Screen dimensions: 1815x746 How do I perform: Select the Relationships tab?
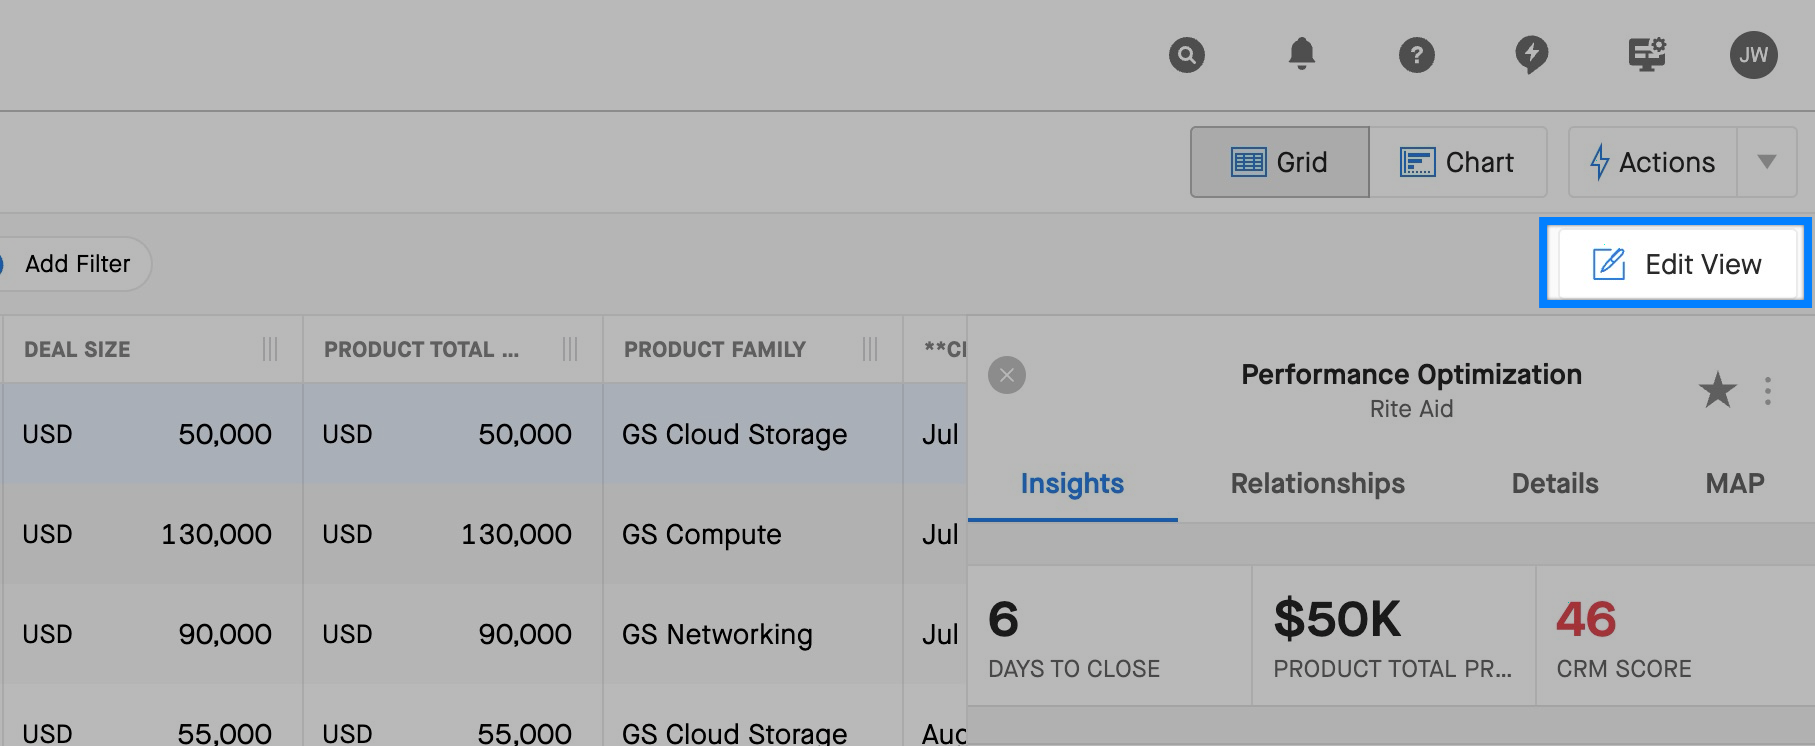pos(1317,484)
